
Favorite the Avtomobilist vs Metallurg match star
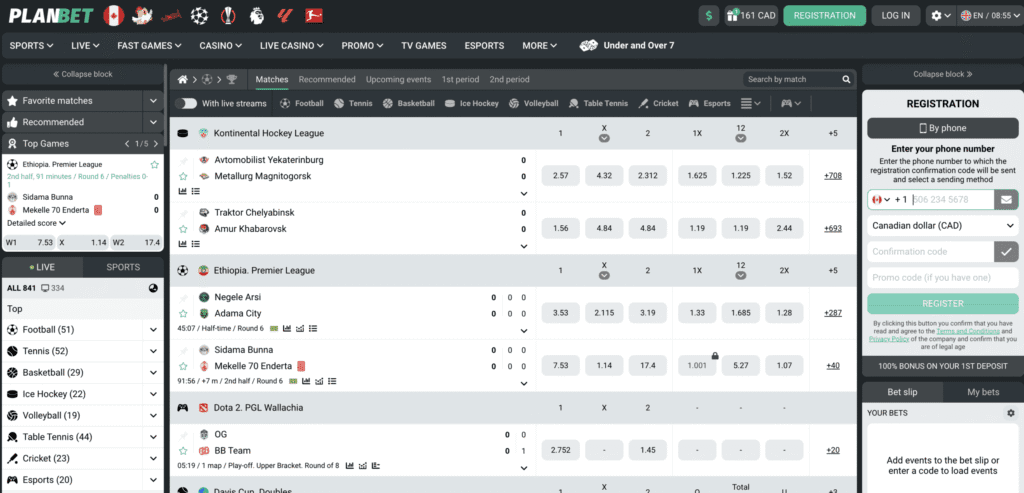[183, 176]
